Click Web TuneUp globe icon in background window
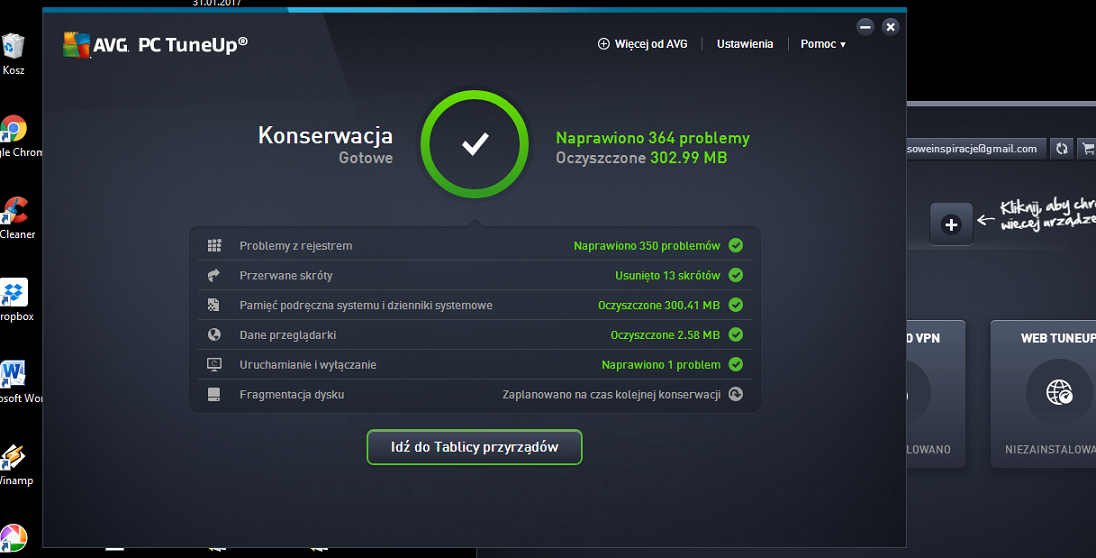Image resolution: width=1096 pixels, height=558 pixels. point(1059,392)
